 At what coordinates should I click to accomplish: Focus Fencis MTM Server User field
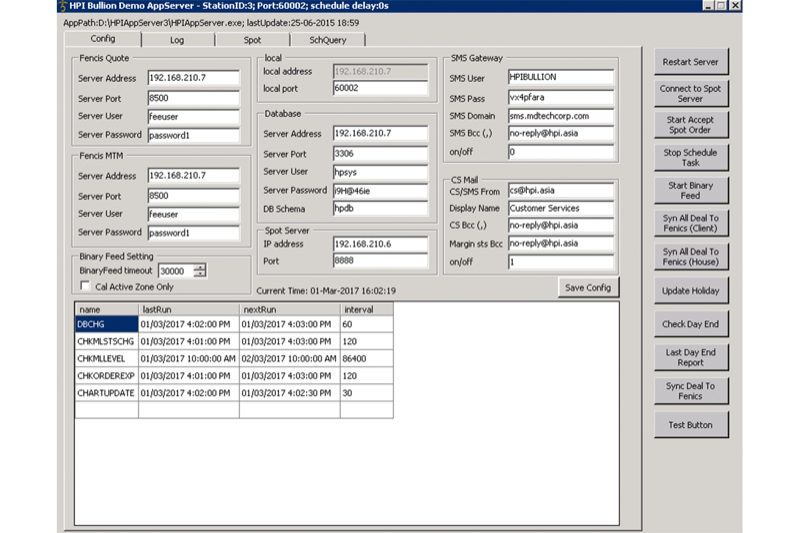193,214
